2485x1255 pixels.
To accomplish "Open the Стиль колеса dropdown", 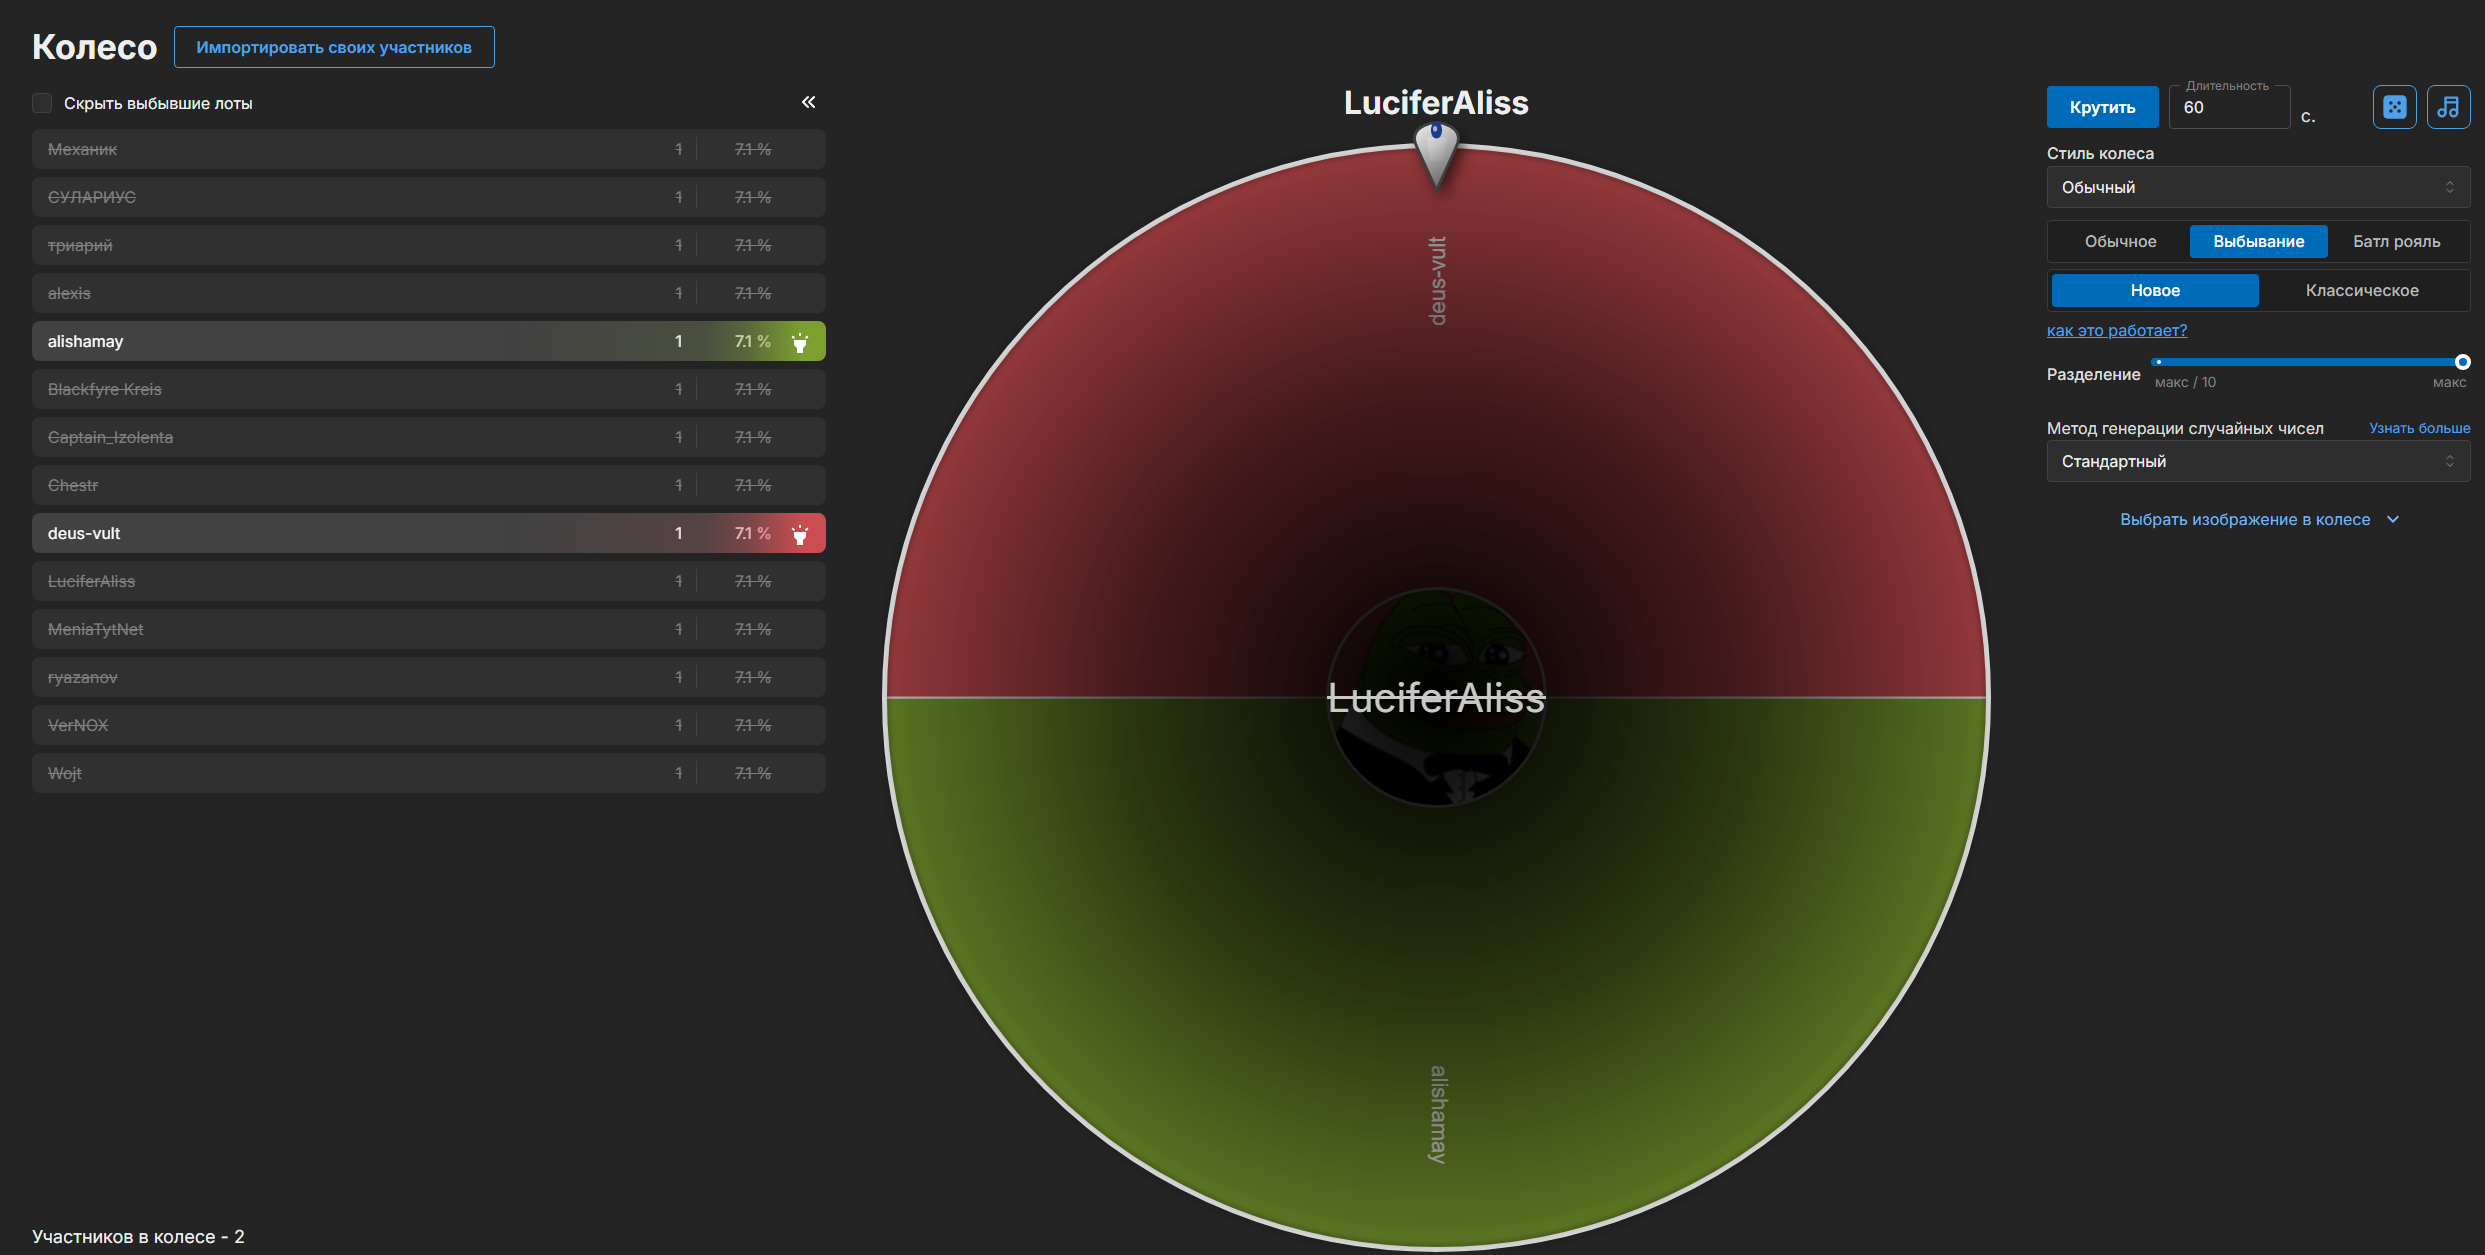I will click(x=2258, y=187).
